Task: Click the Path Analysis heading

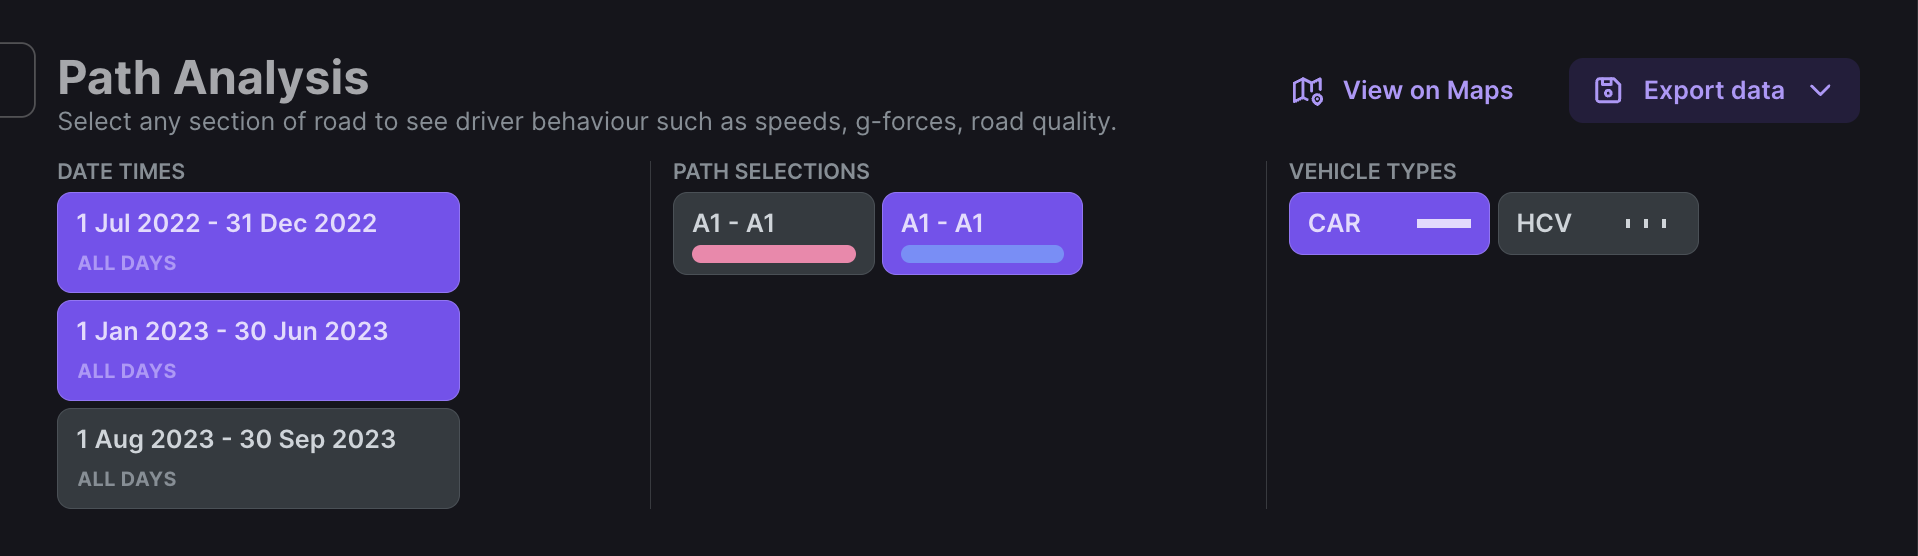Action: click(213, 78)
